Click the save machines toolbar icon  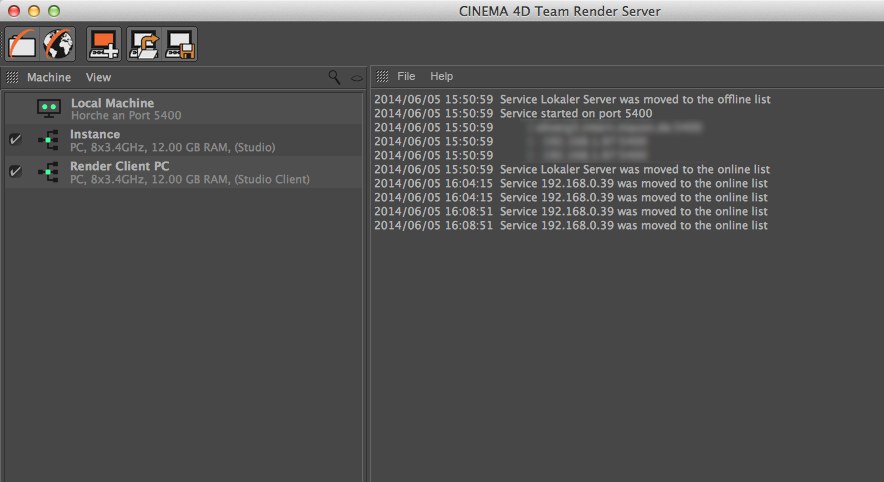pos(180,44)
